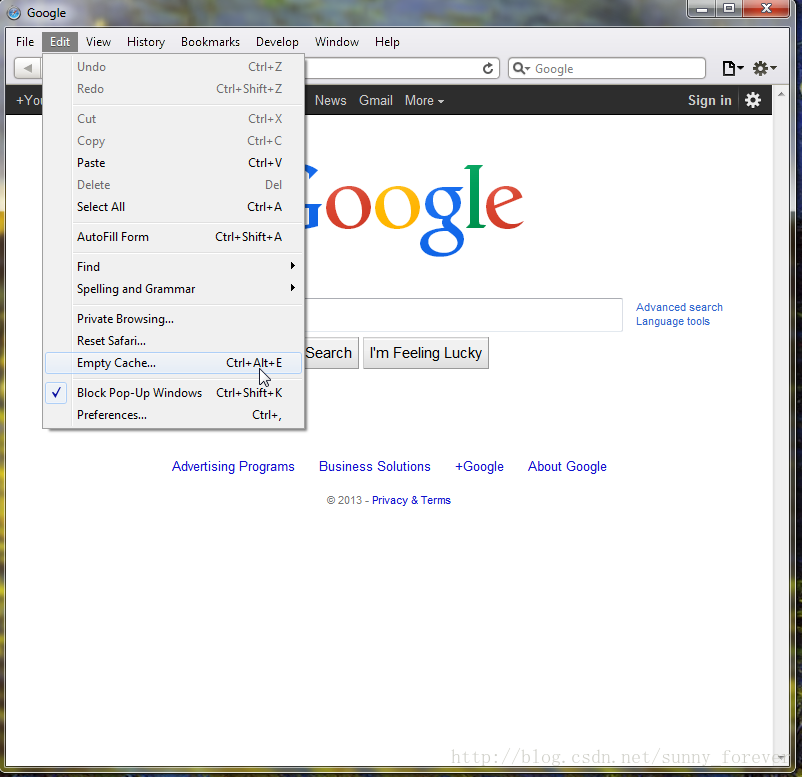Close the open Edit menu
This screenshot has width=802, height=777.
(x=60, y=42)
